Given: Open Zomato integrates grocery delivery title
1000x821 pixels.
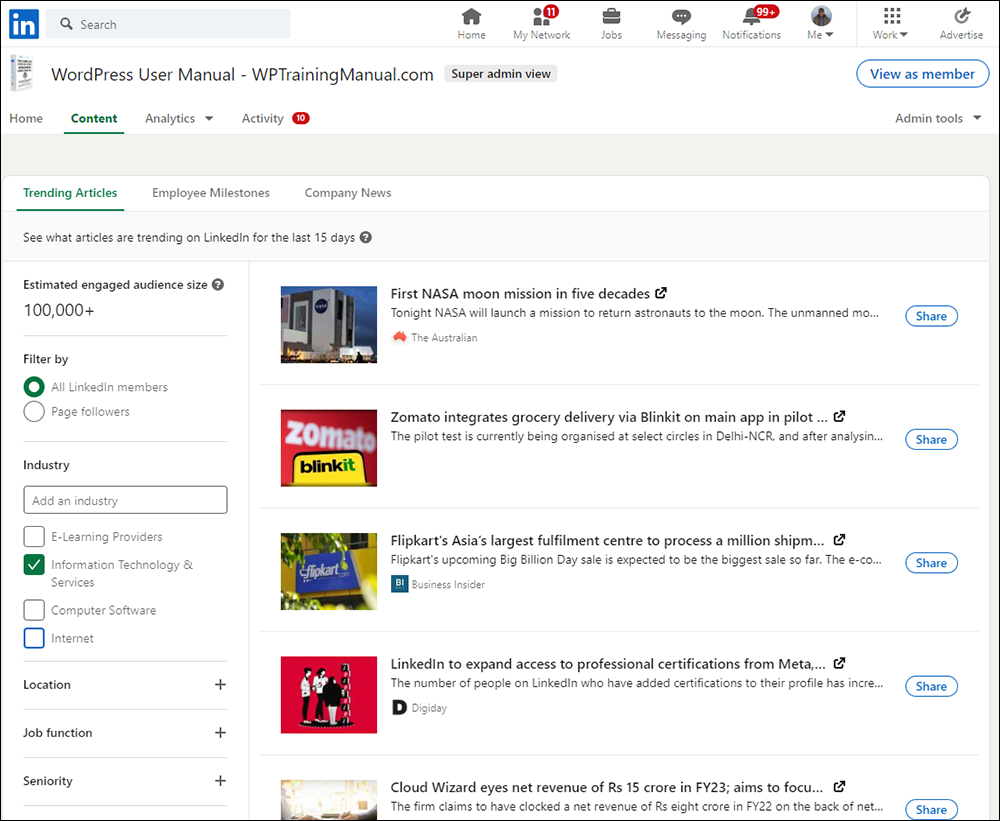Looking at the screenshot, I should (x=609, y=417).
